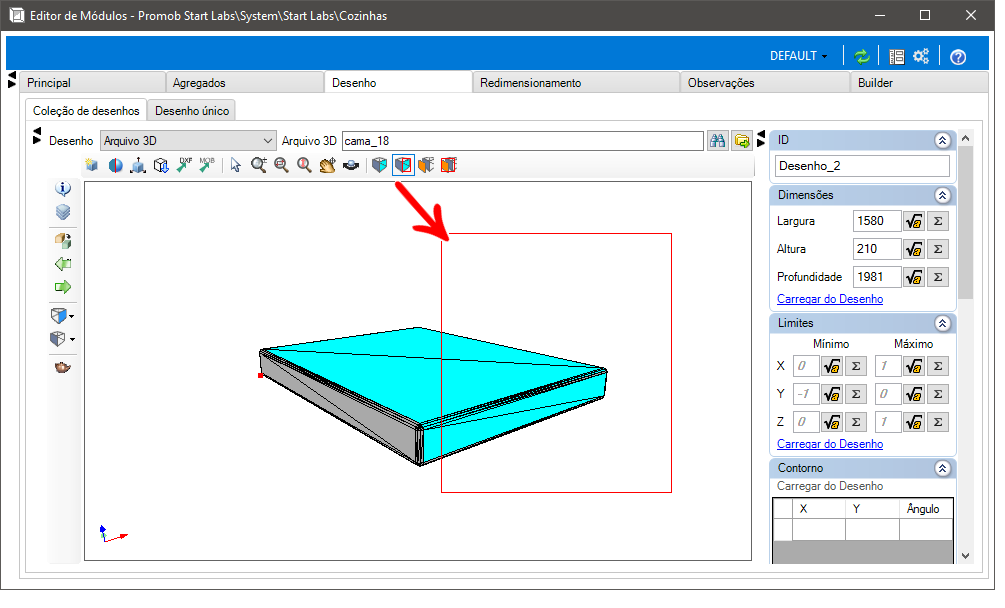This screenshot has height=608, width=1005.
Task: Switch to the Builder tab
Action: click(x=919, y=83)
